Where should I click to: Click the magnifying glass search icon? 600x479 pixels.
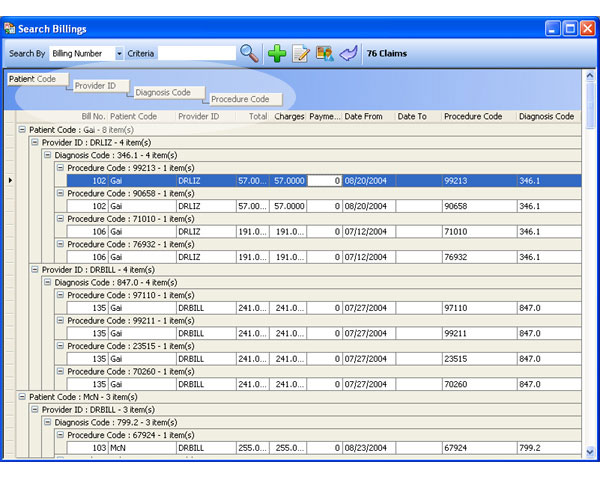pyautogui.click(x=249, y=53)
